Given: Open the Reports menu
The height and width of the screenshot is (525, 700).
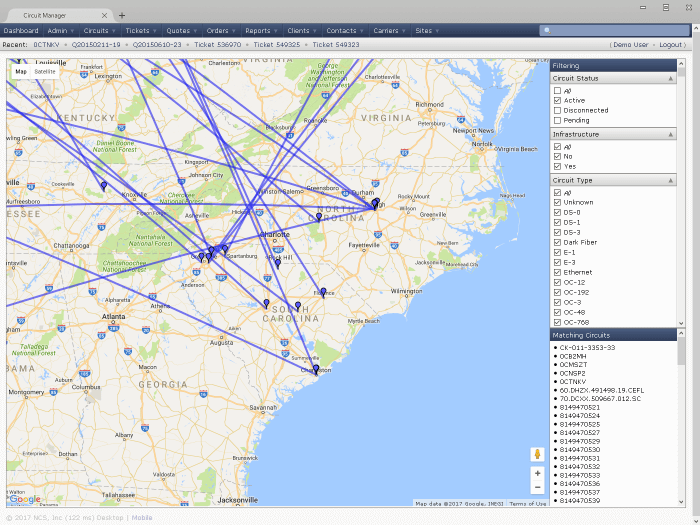Looking at the screenshot, I should [260, 31].
